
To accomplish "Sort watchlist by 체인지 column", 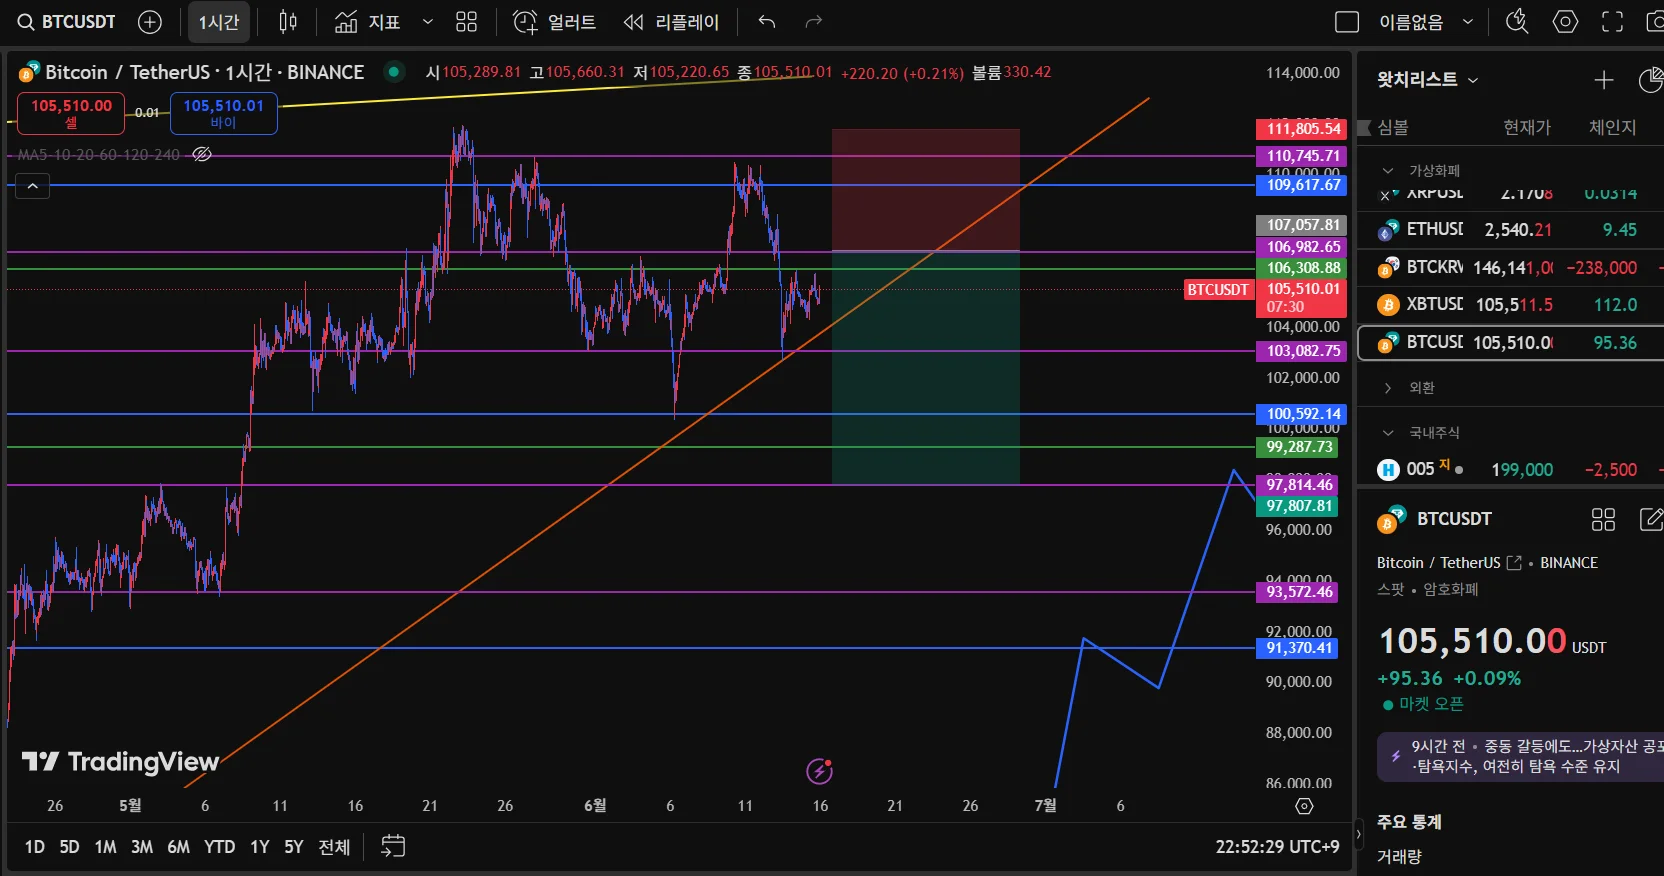I will tap(1613, 127).
